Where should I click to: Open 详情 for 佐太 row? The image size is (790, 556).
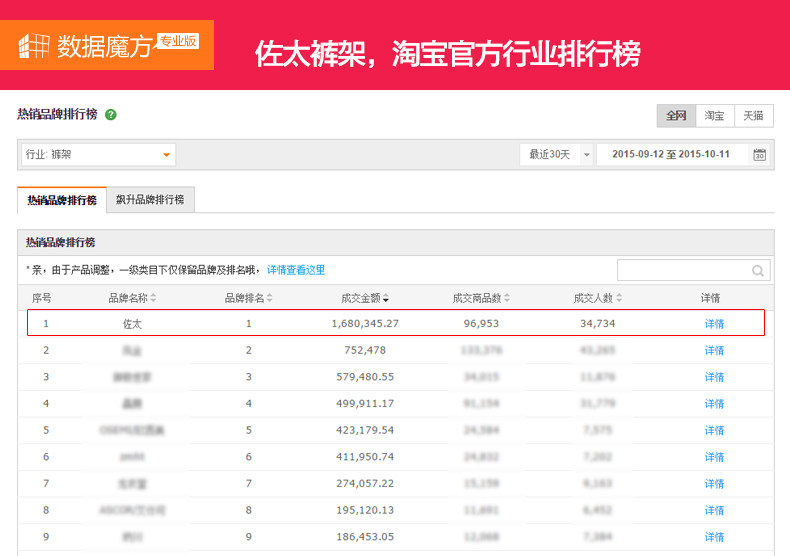coord(714,324)
